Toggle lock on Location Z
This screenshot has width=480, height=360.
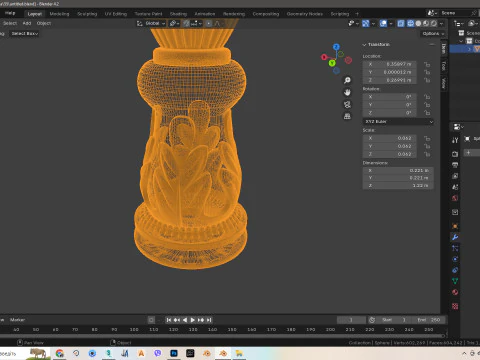[x=427, y=80]
